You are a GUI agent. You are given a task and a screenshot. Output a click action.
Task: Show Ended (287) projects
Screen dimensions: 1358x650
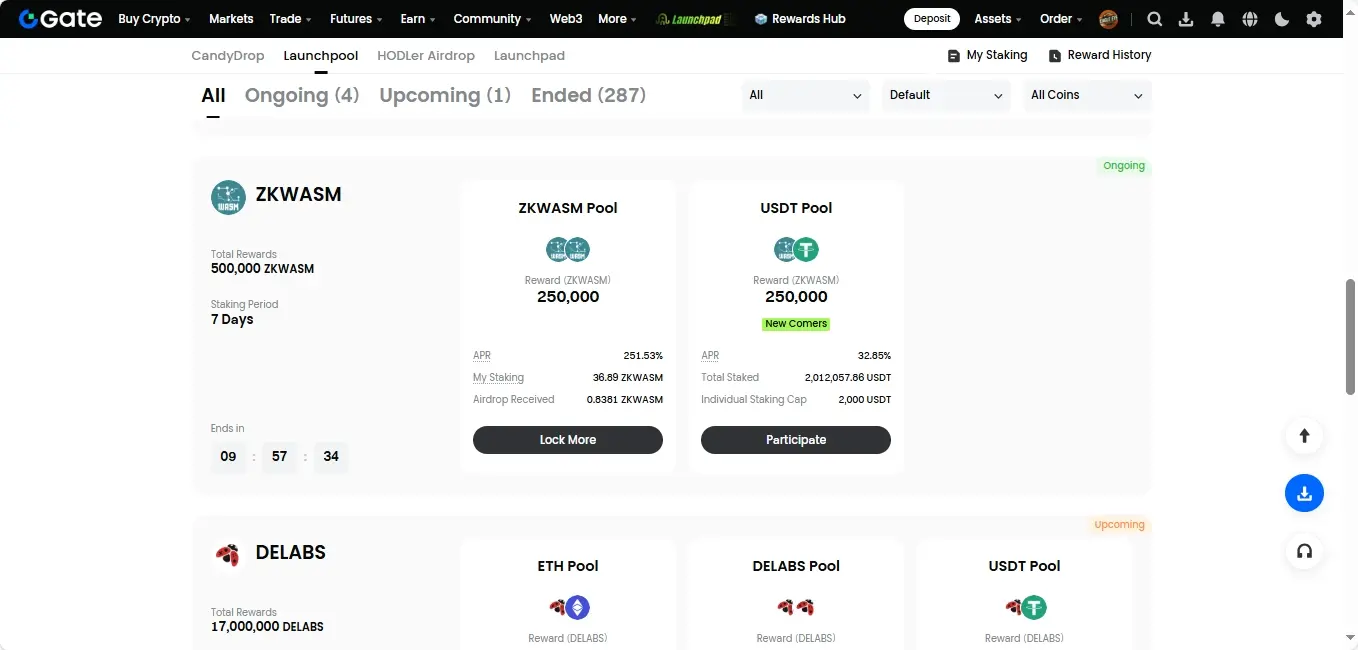pyautogui.click(x=588, y=96)
